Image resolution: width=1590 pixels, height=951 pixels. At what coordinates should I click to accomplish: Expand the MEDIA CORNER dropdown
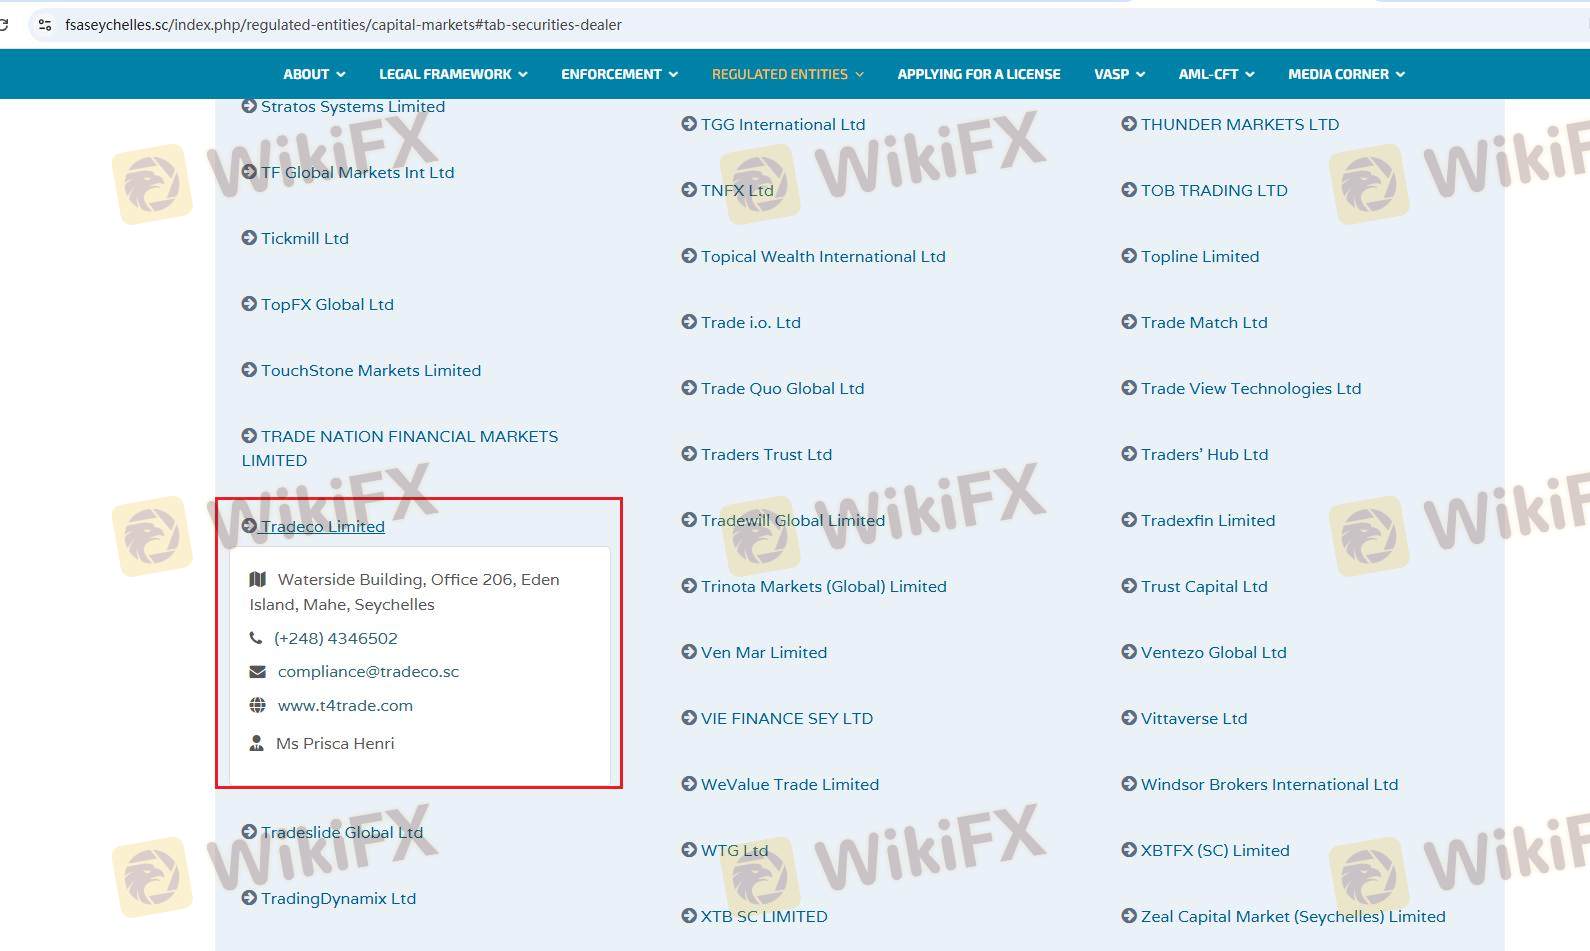(1345, 74)
